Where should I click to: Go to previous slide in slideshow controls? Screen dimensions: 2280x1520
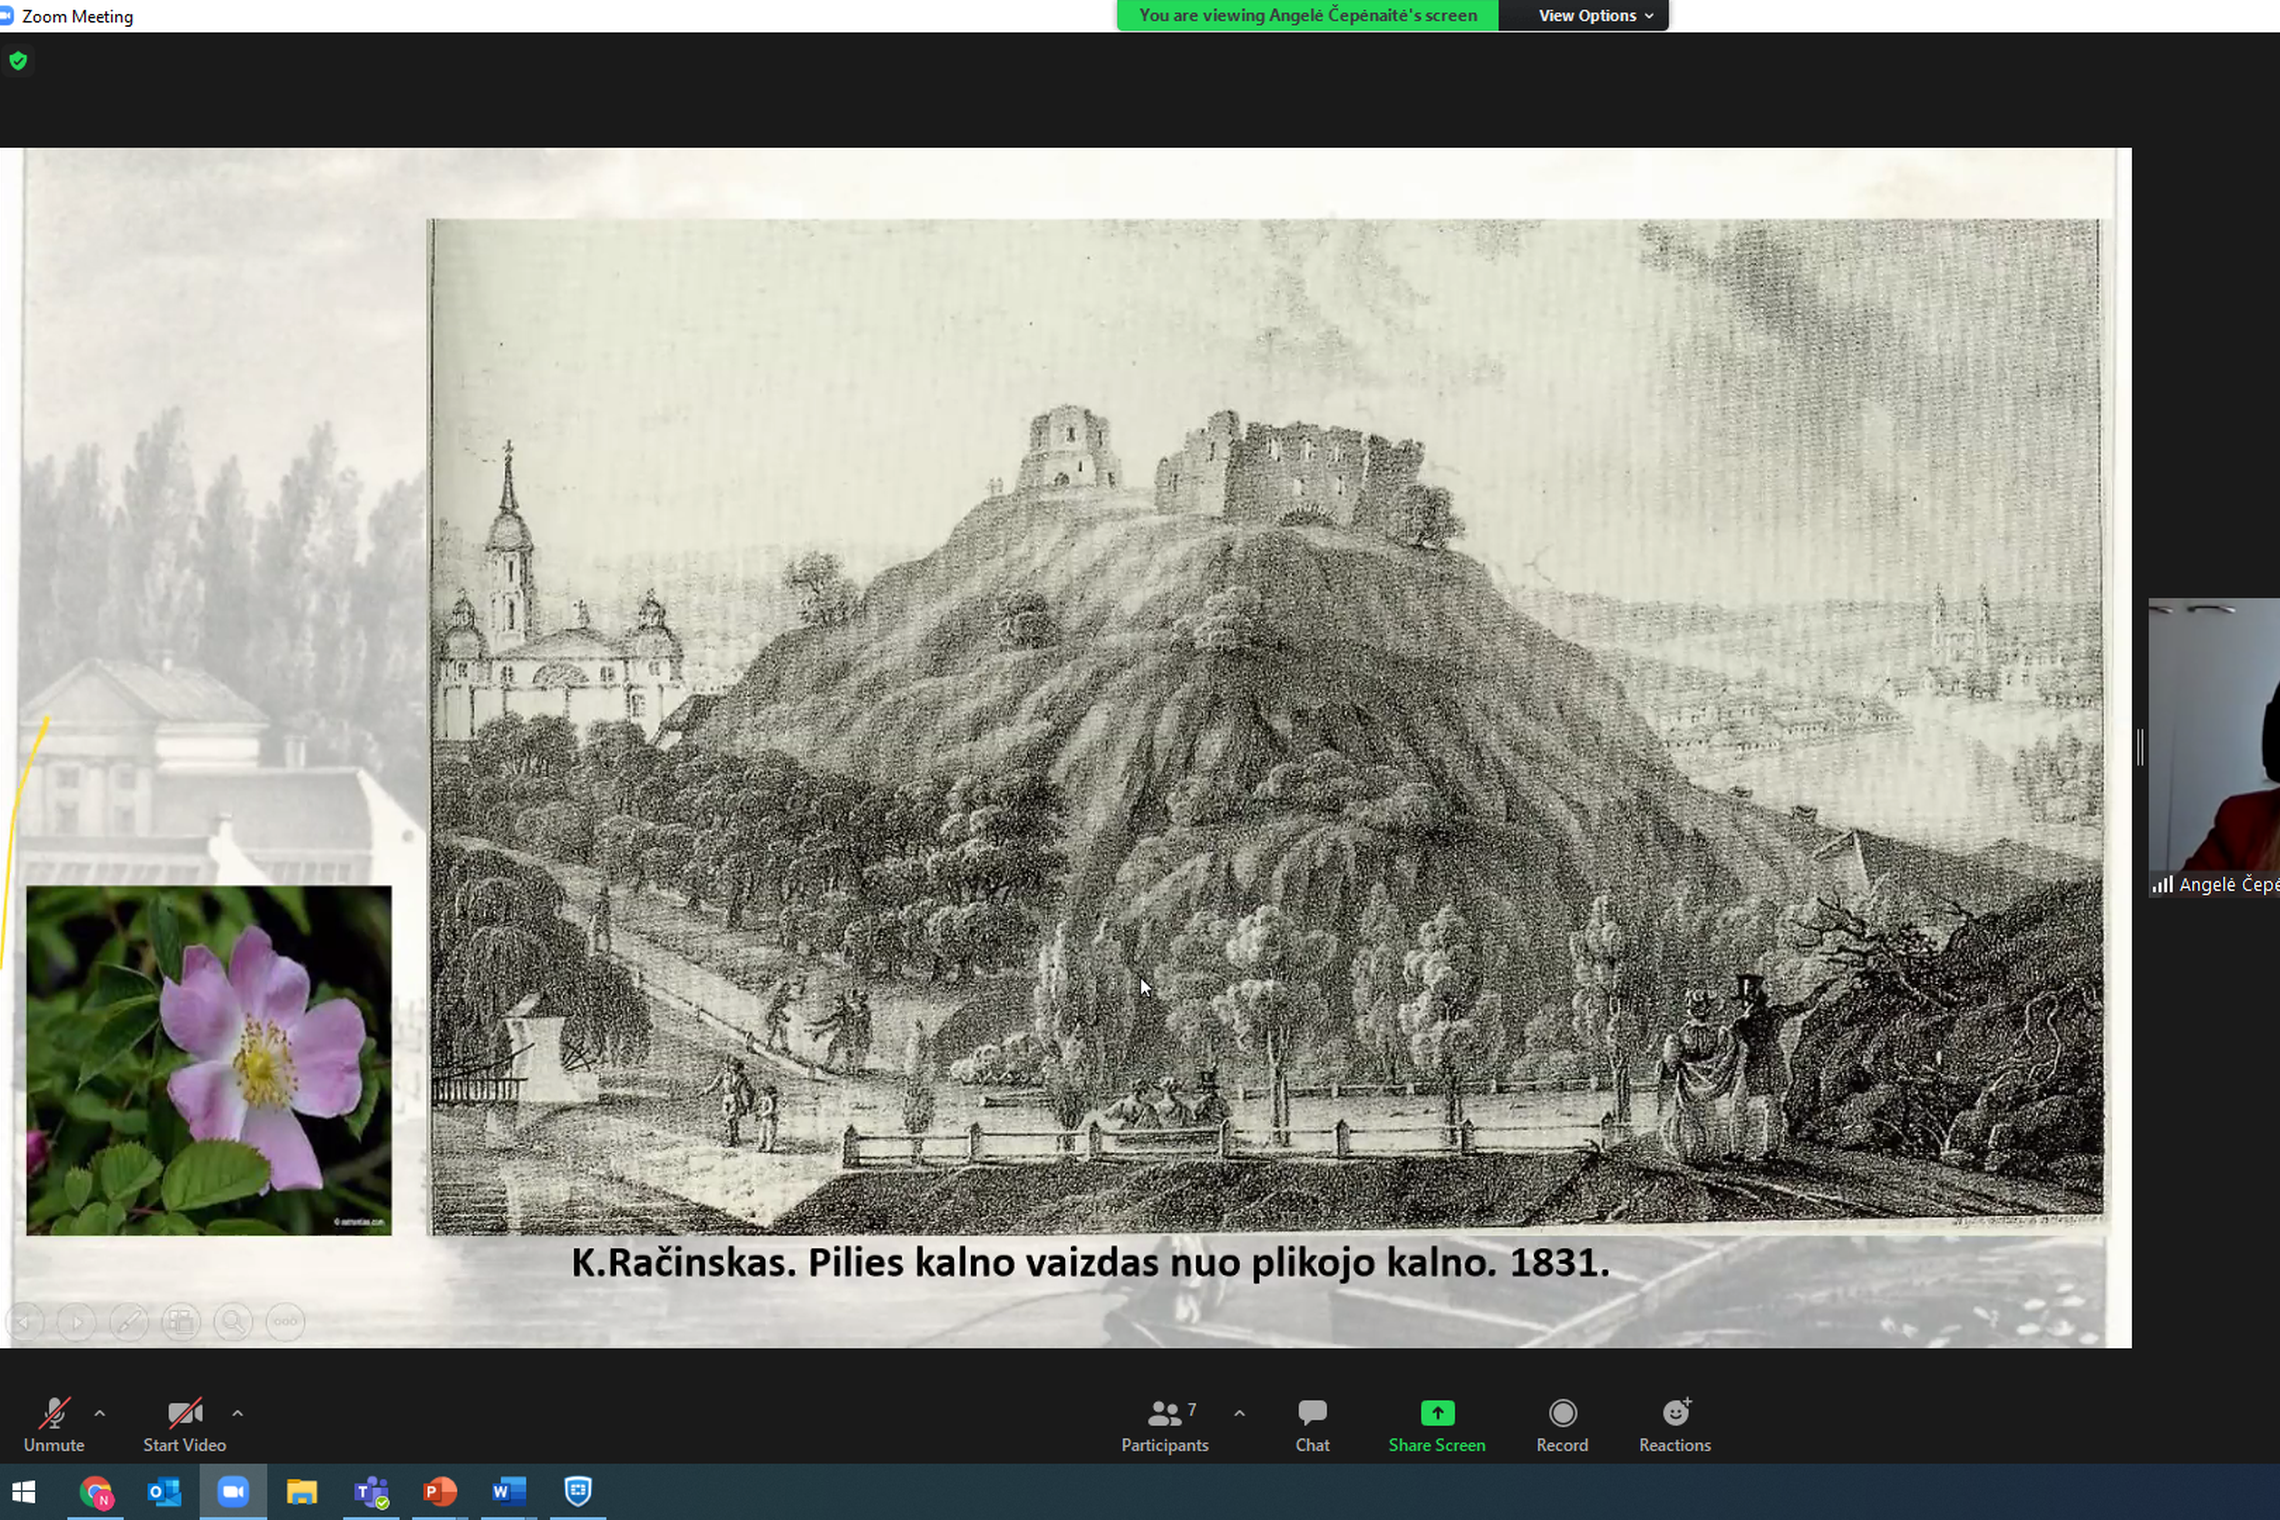[25, 1322]
